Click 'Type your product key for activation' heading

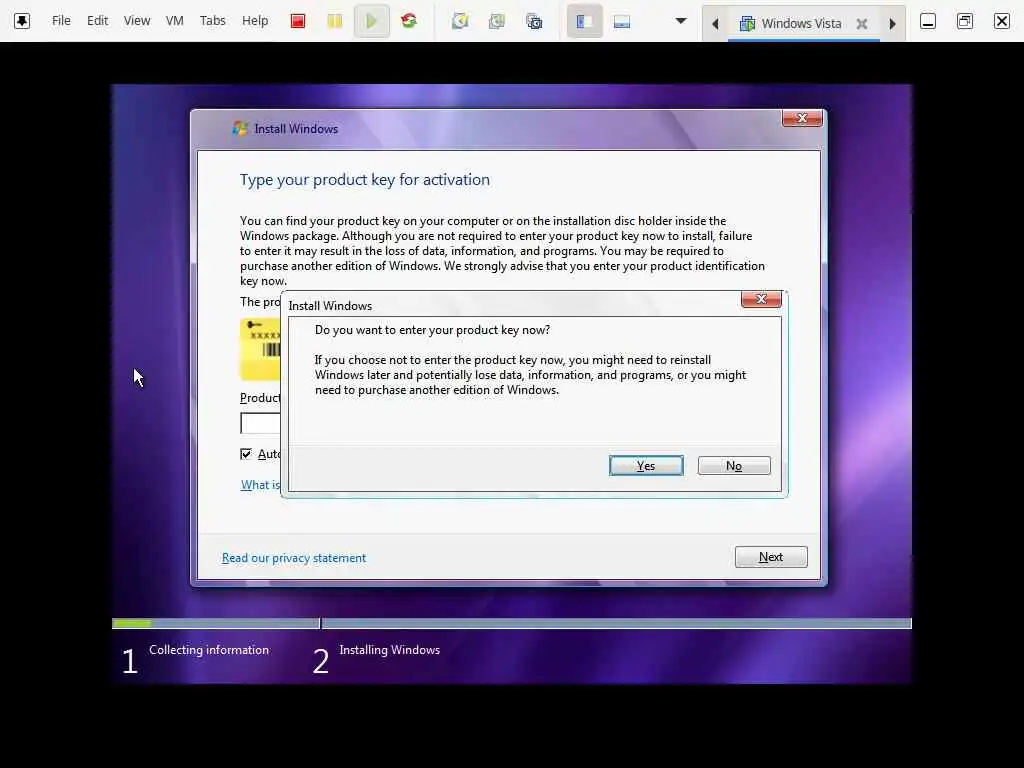click(364, 180)
